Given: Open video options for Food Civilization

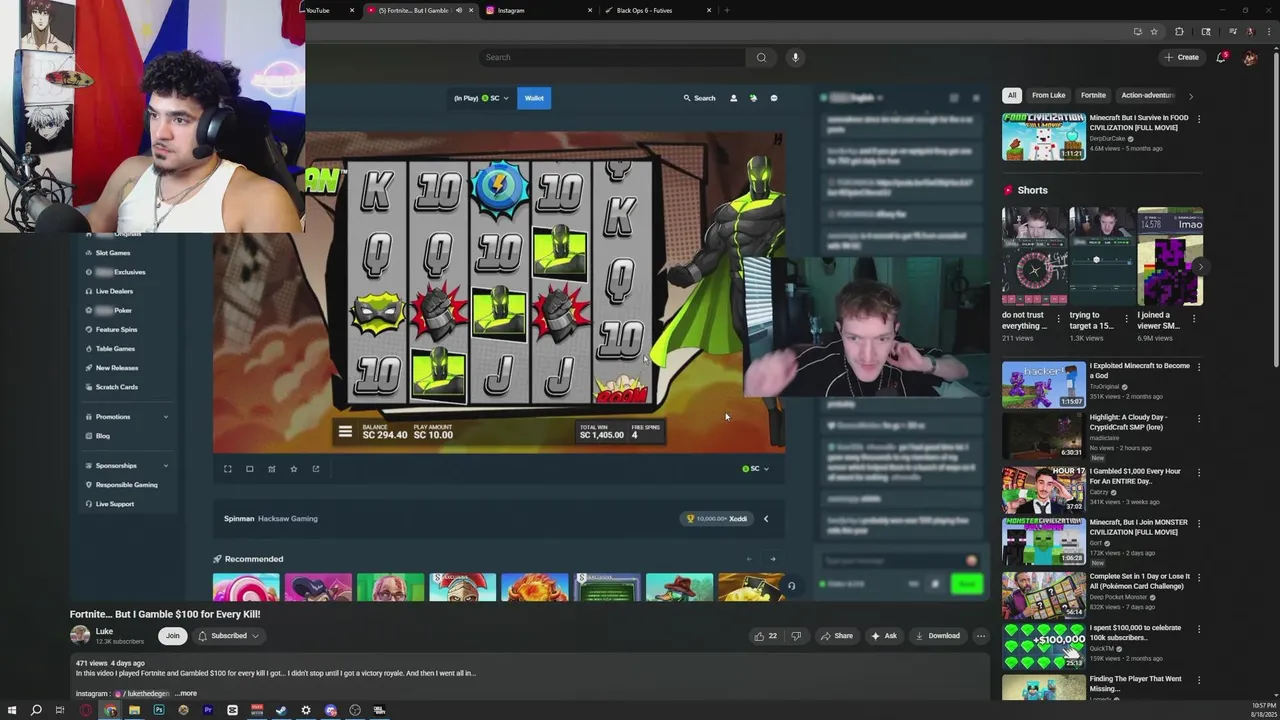Looking at the screenshot, I should [1199, 119].
